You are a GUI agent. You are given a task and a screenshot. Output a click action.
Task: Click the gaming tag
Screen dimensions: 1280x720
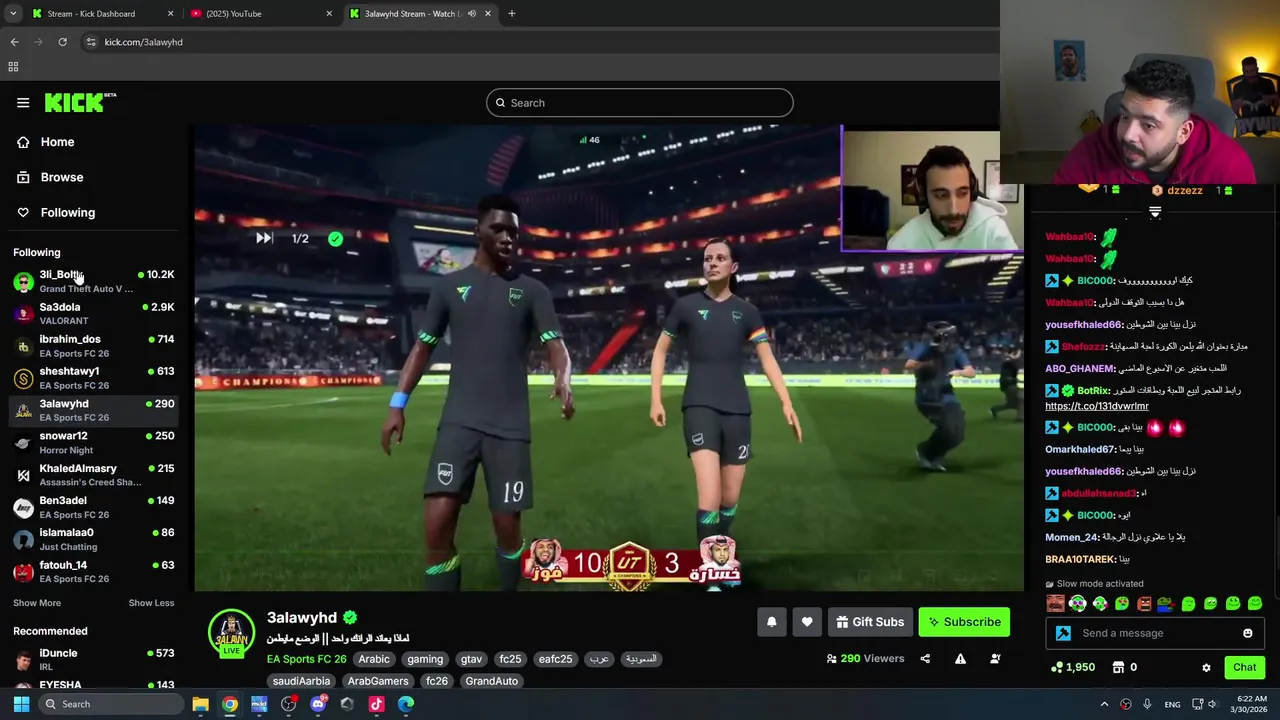click(425, 659)
